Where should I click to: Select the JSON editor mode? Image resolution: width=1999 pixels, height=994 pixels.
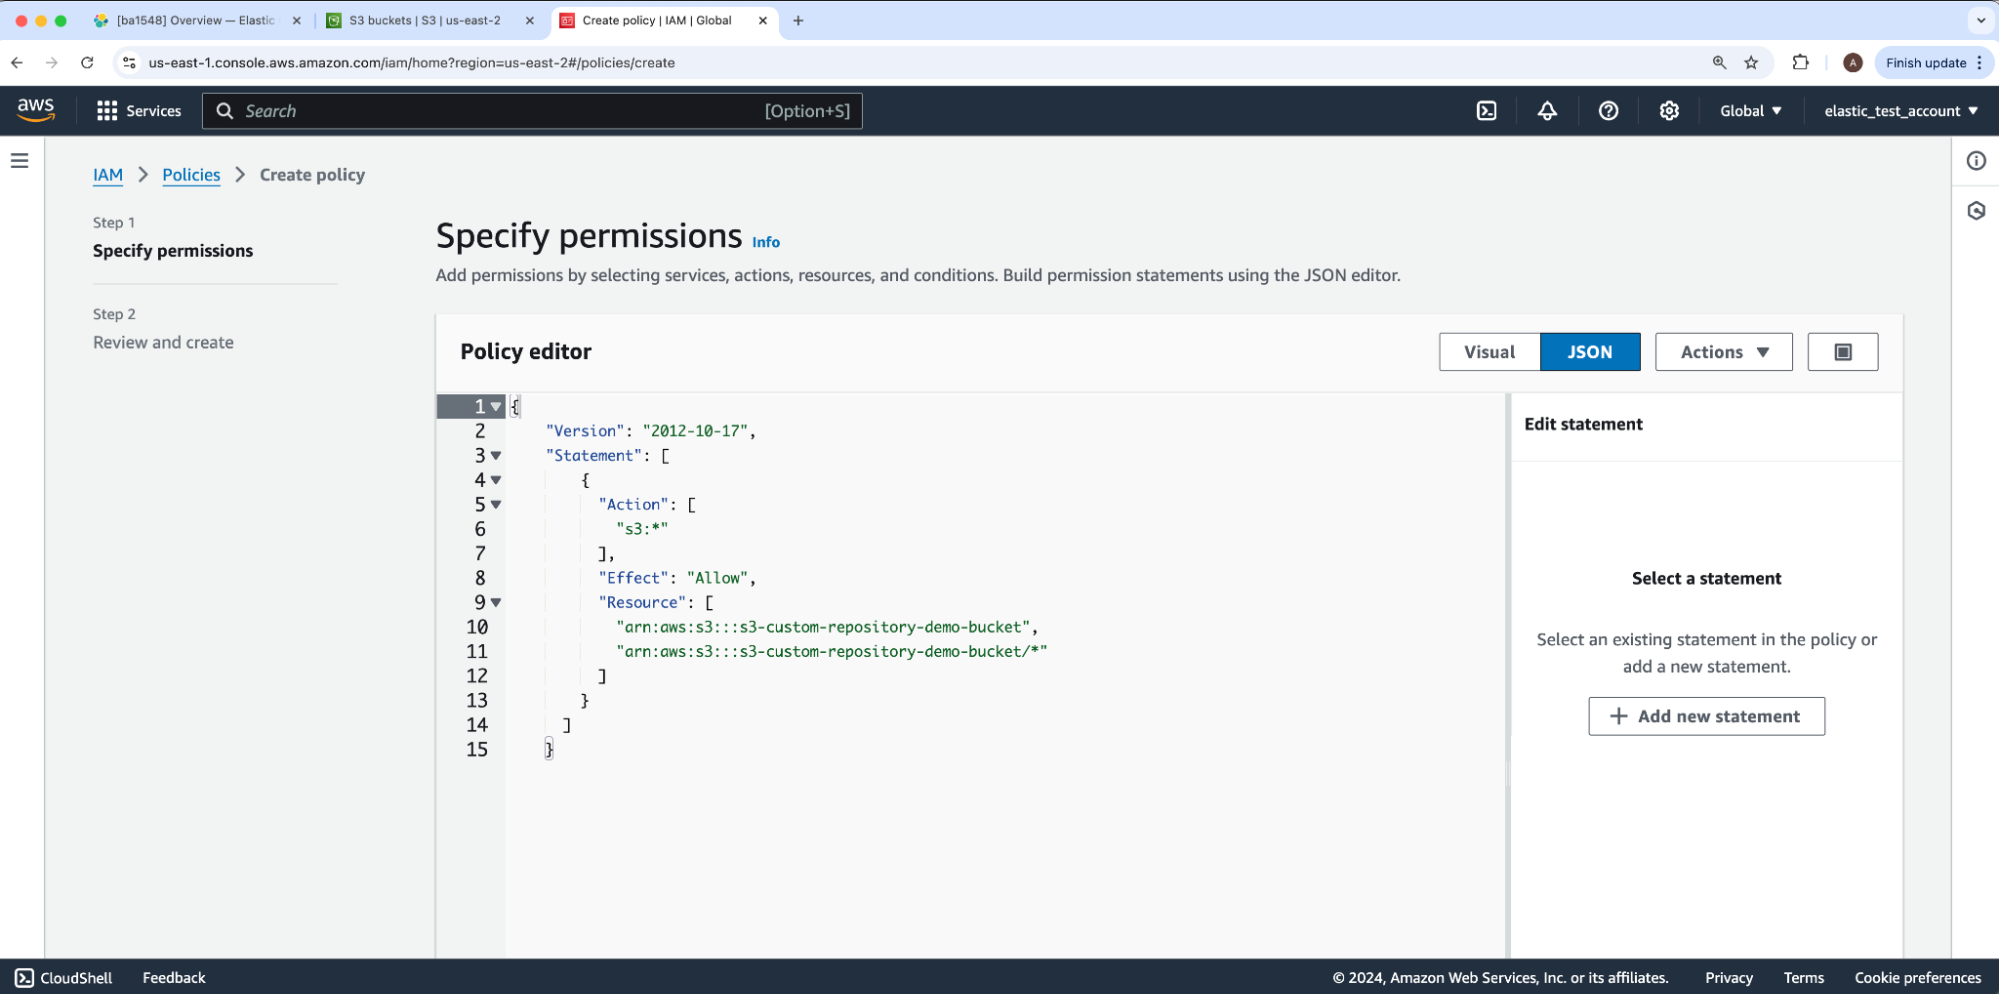pos(1589,352)
